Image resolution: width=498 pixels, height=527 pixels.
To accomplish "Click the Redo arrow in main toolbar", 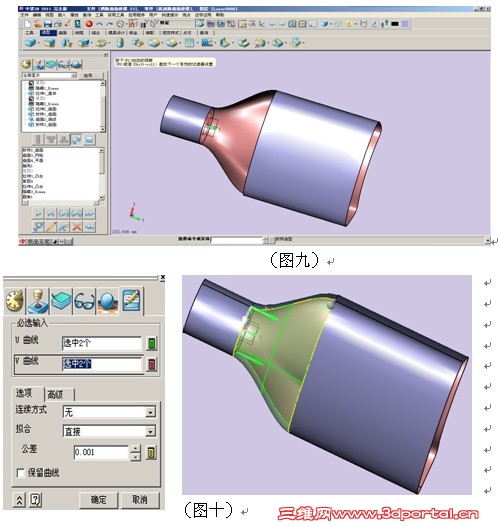I will click(110, 24).
